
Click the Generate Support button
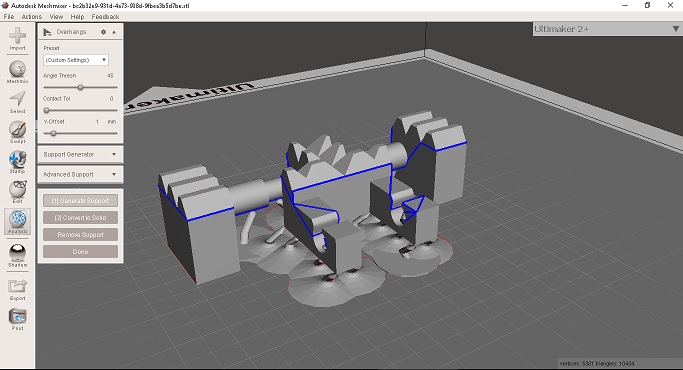80,200
